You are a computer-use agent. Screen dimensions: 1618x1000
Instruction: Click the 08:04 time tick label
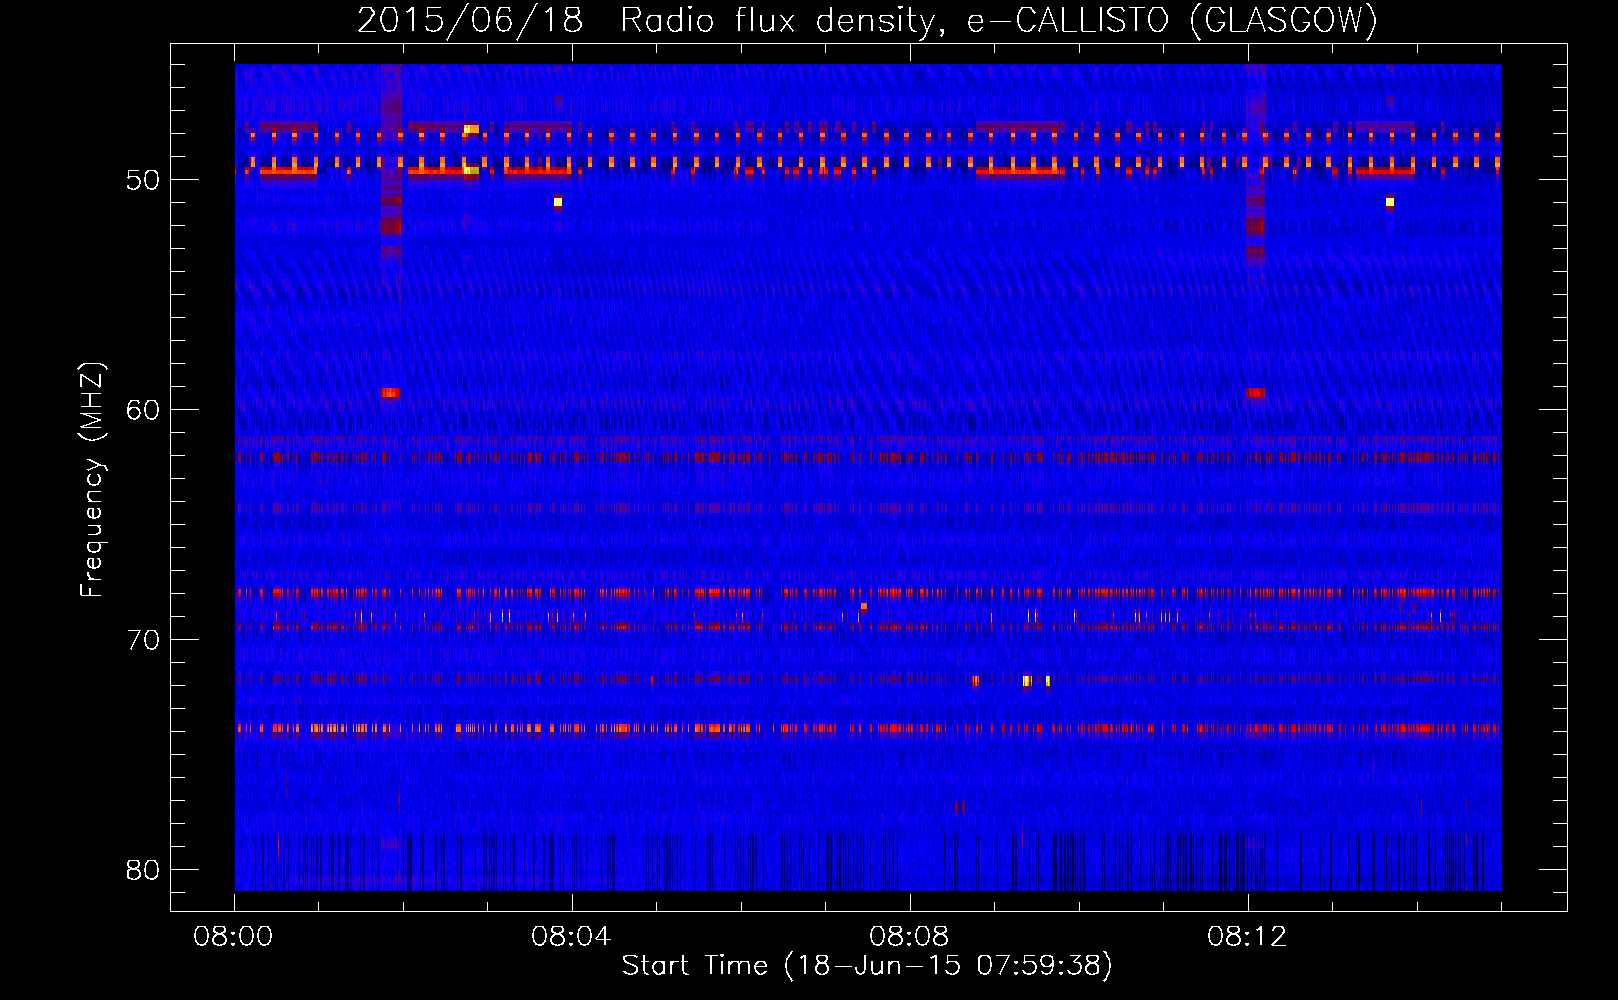571,937
